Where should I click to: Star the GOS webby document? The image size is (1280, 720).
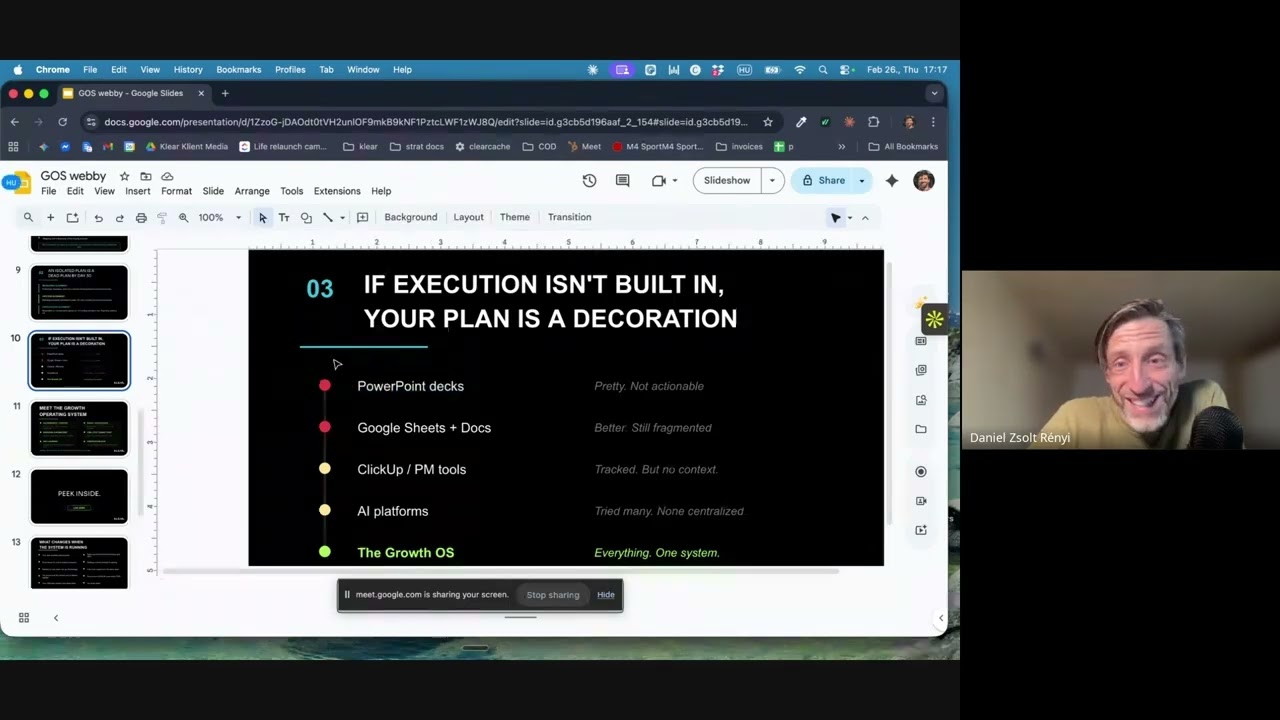tap(124, 176)
